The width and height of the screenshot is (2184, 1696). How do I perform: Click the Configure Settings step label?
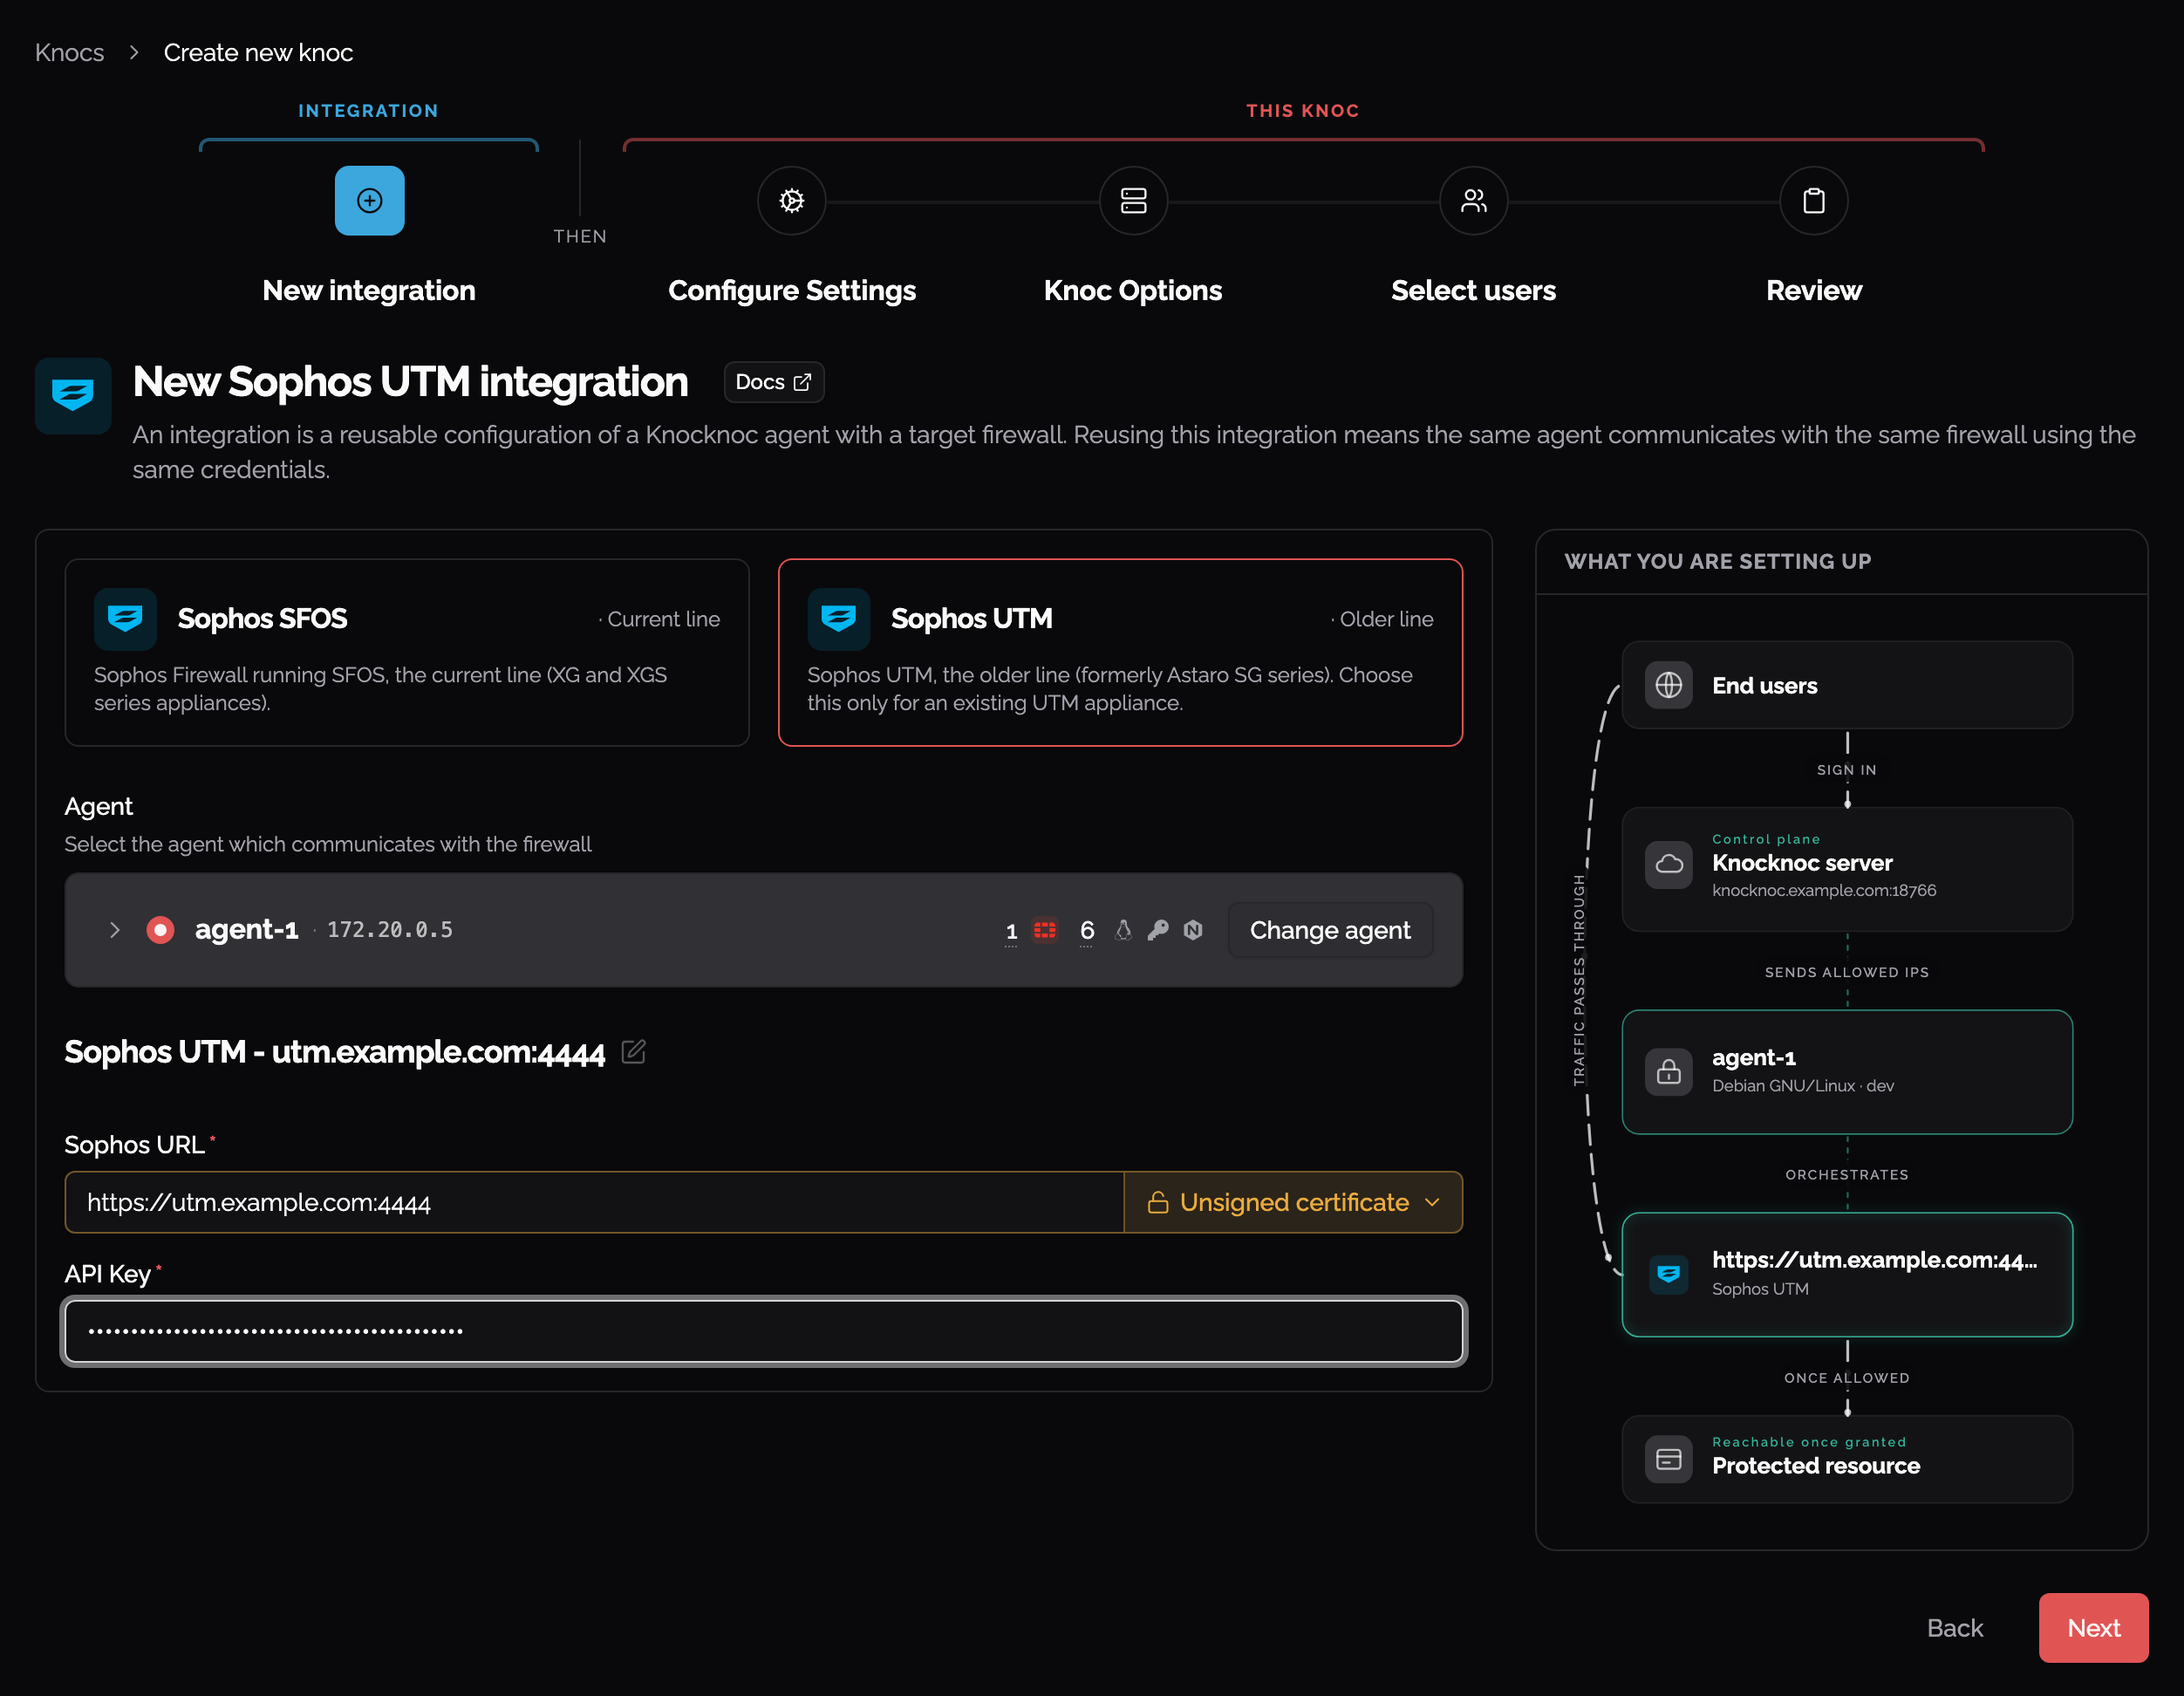(x=791, y=290)
